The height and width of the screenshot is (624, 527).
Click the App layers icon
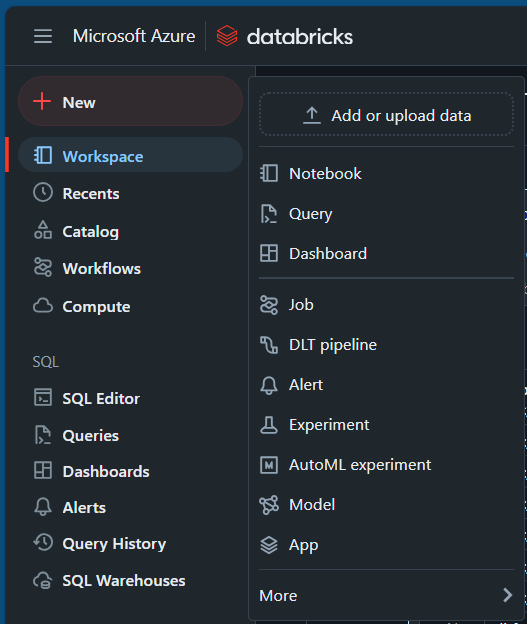(269, 545)
